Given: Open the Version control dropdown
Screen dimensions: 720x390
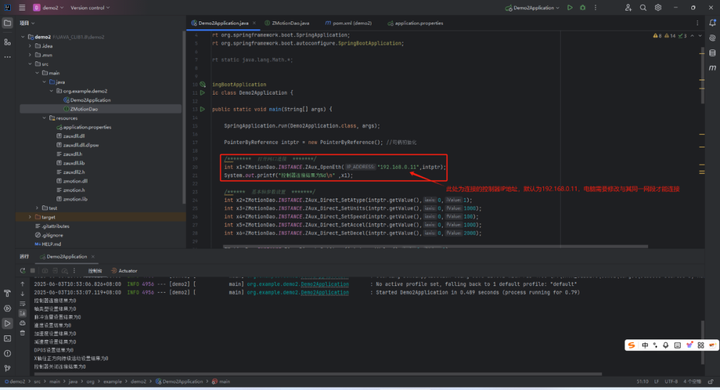Looking at the screenshot, I should pyautogui.click(x=90, y=8).
